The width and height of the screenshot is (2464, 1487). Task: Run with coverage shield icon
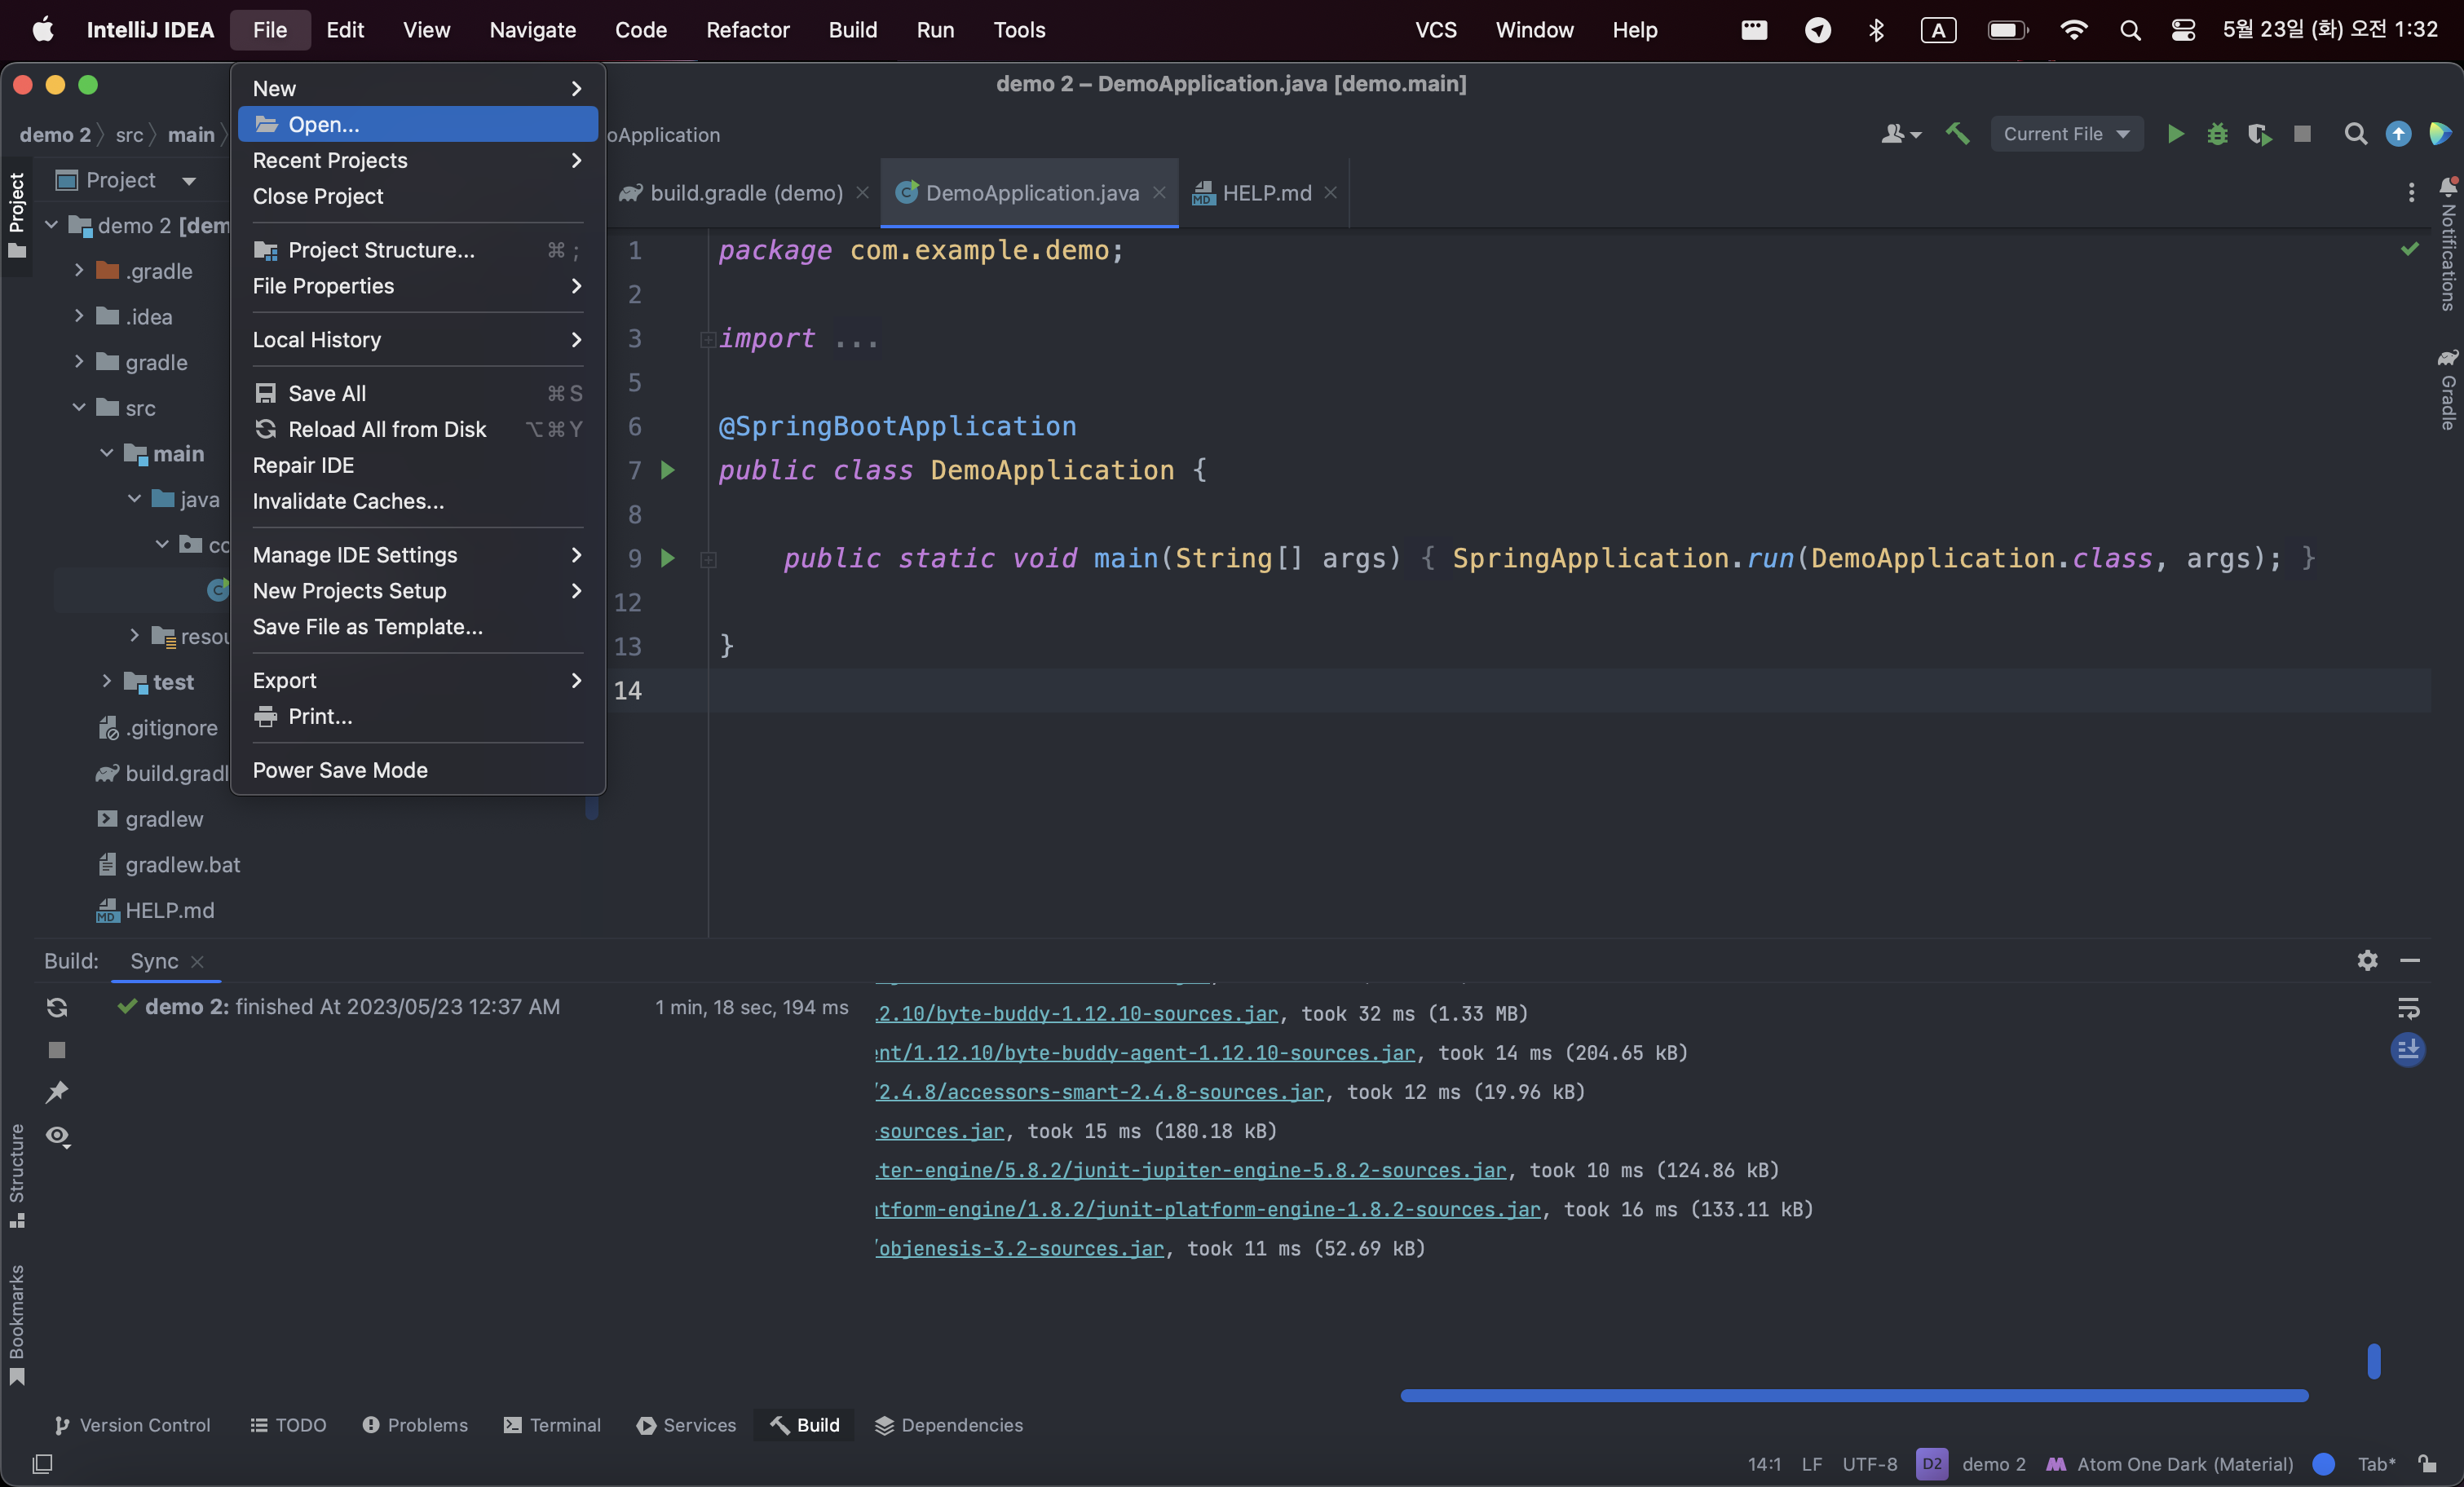pos(2259,134)
